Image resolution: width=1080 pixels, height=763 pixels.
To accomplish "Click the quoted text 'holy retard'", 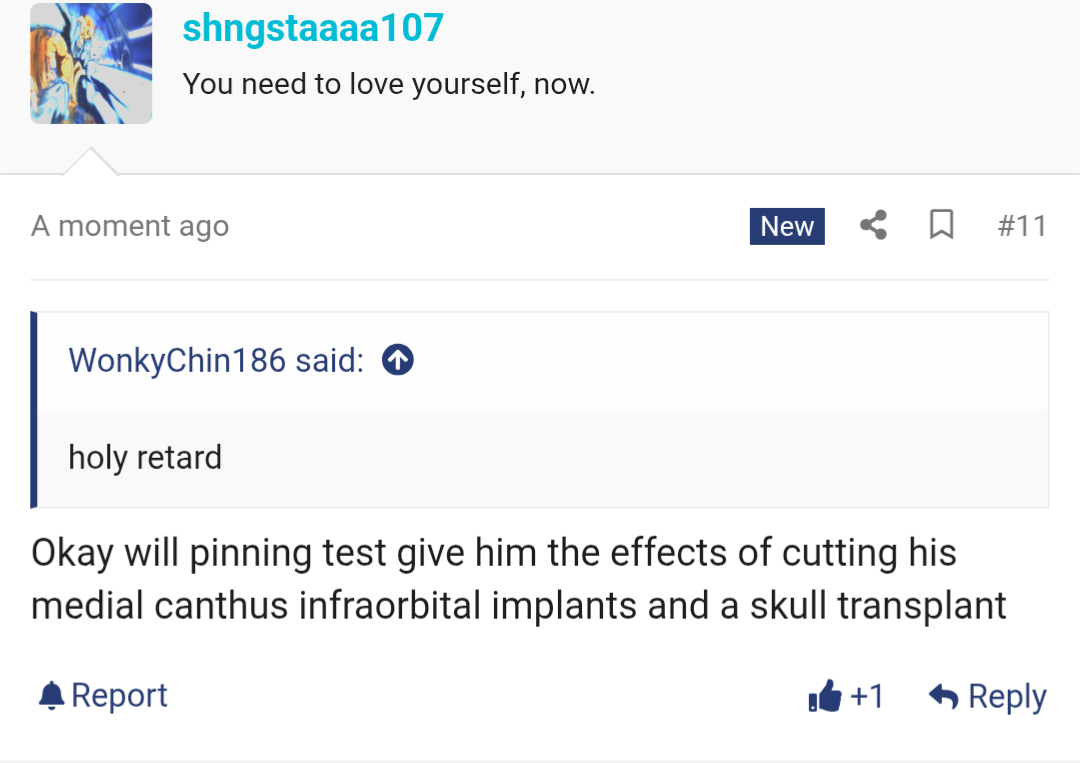I will click(145, 458).
